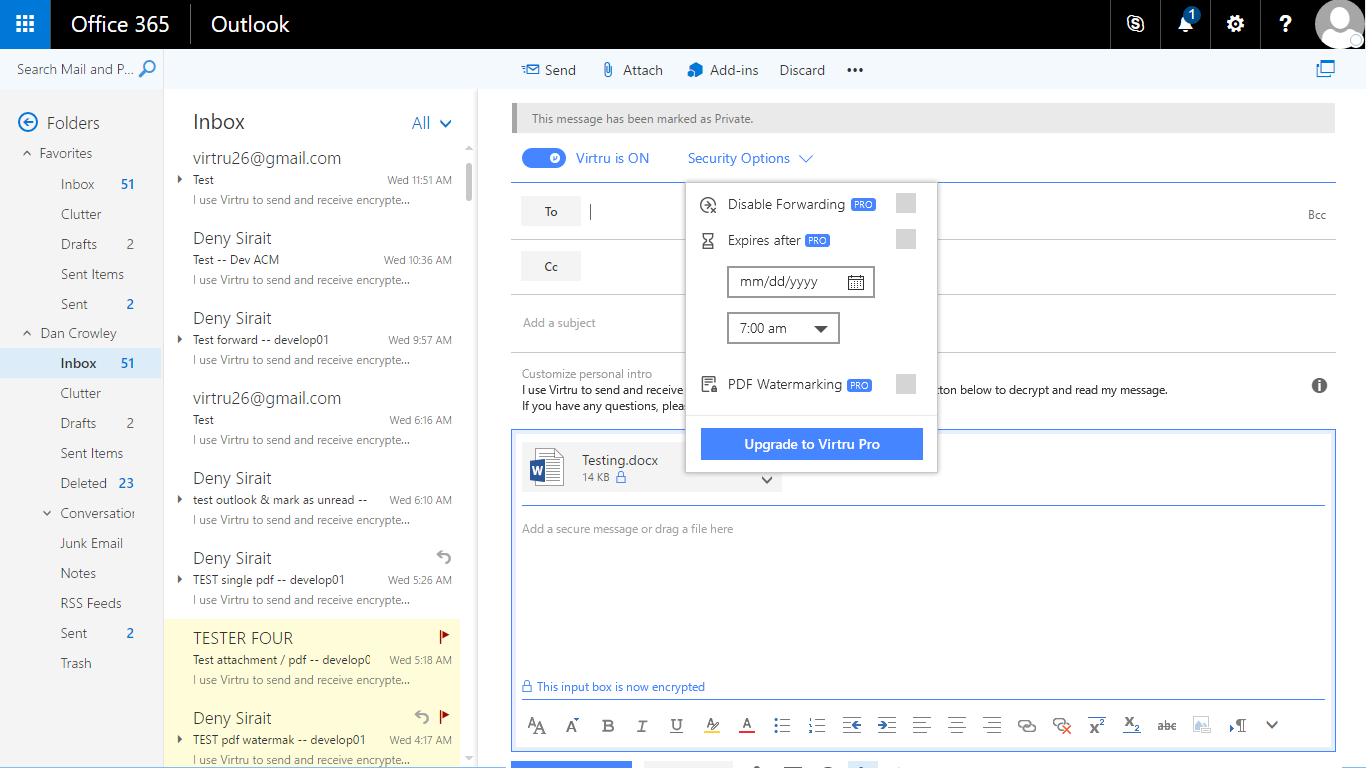The width and height of the screenshot is (1366, 768).
Task: Open the account profile picture
Action: click(1339, 24)
